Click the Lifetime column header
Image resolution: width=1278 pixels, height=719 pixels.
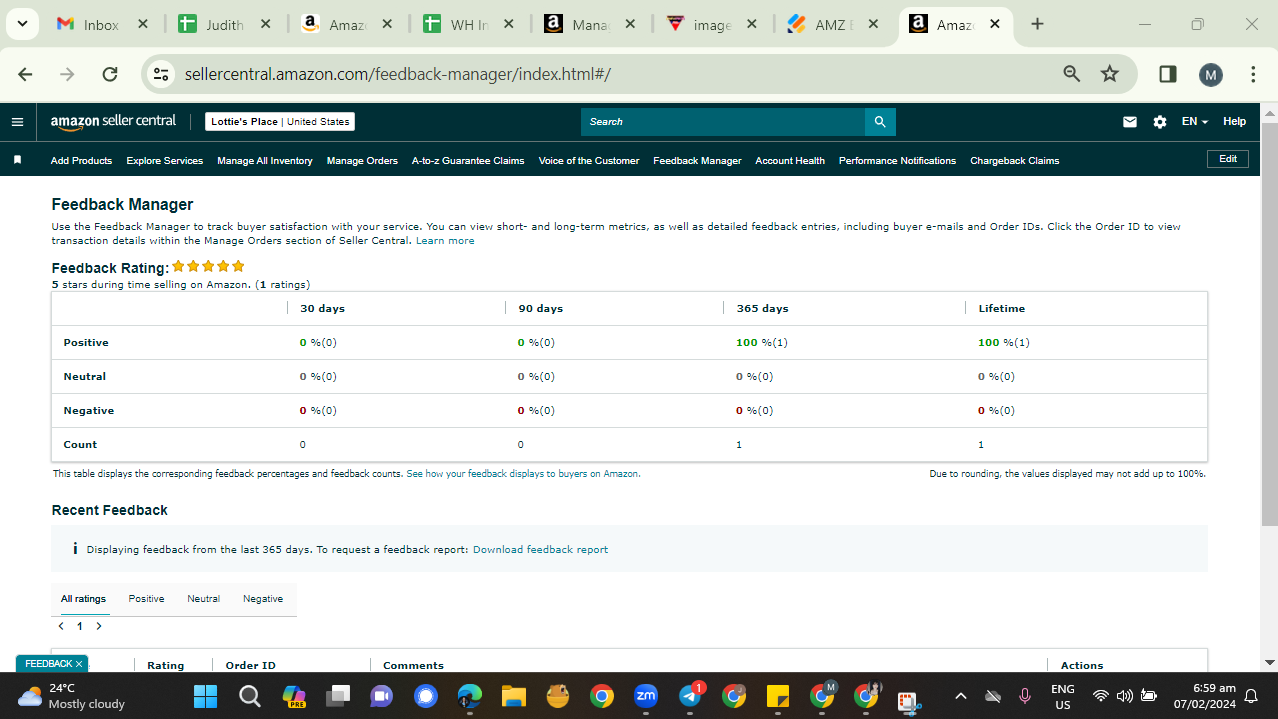click(1001, 309)
